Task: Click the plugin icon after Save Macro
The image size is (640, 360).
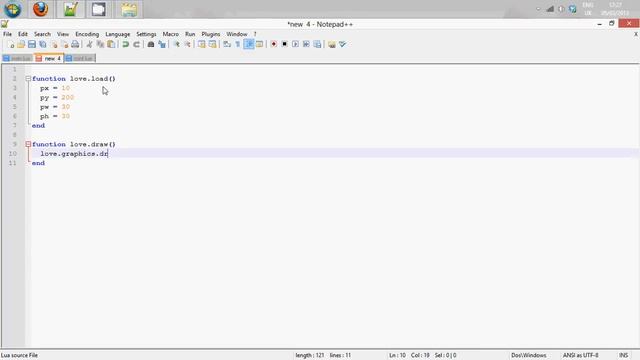Action: click(x=331, y=44)
